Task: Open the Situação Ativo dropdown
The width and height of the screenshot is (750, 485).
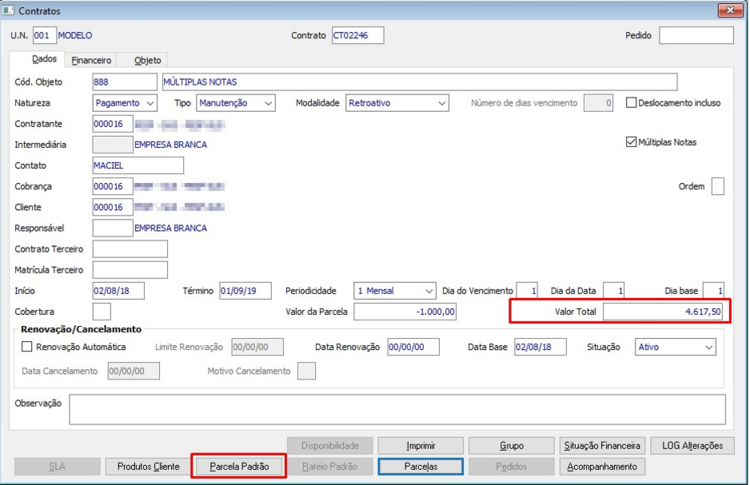Action: pyautogui.click(x=675, y=347)
